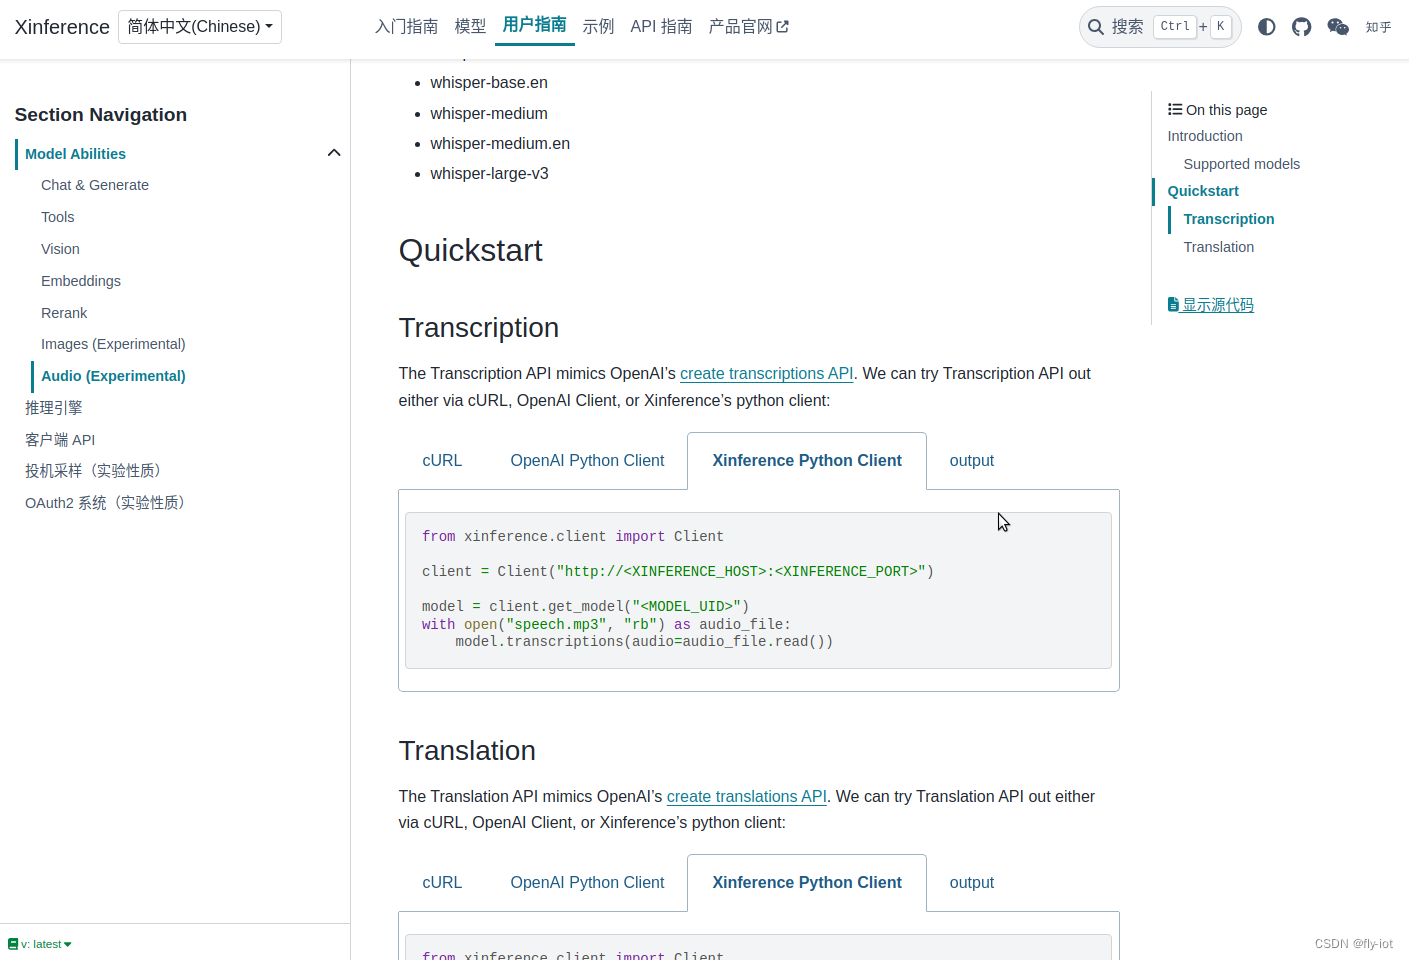The height and width of the screenshot is (960, 1409).
Task: Click the "On this page" list icon
Action: click(x=1175, y=109)
